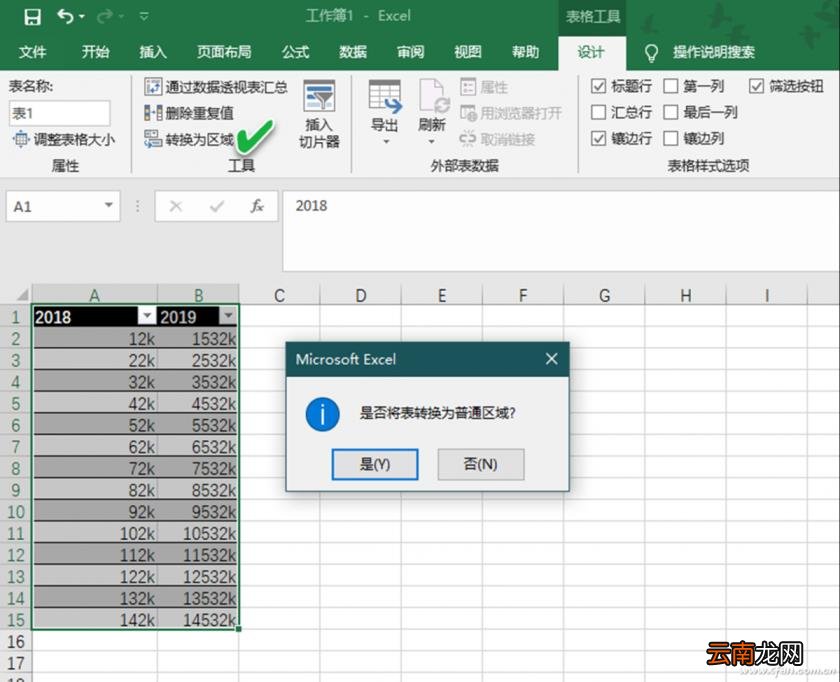Screen dimensions: 840x682
Task: Click the 否(N) button in dialog
Action: [481, 464]
